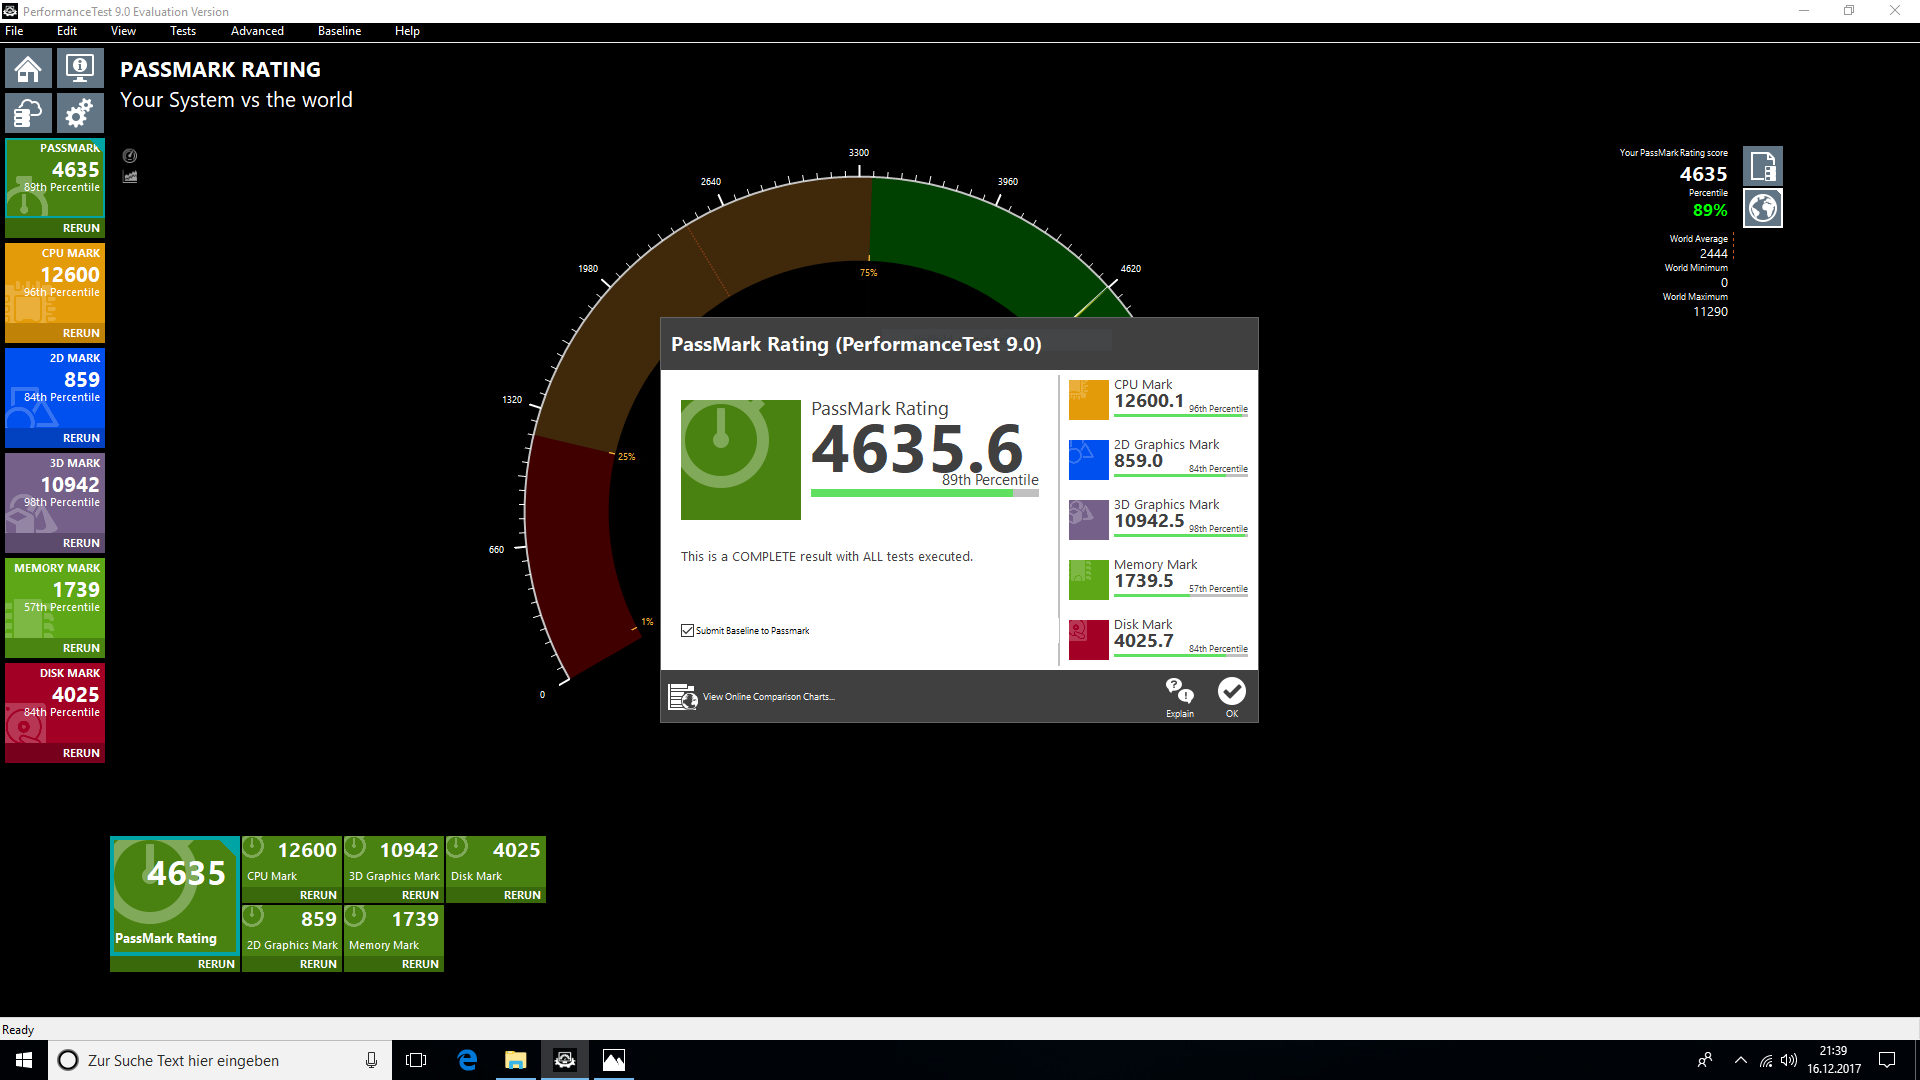This screenshot has height=1080, width=1920.
Task: Open the Baseline menu
Action: click(339, 31)
